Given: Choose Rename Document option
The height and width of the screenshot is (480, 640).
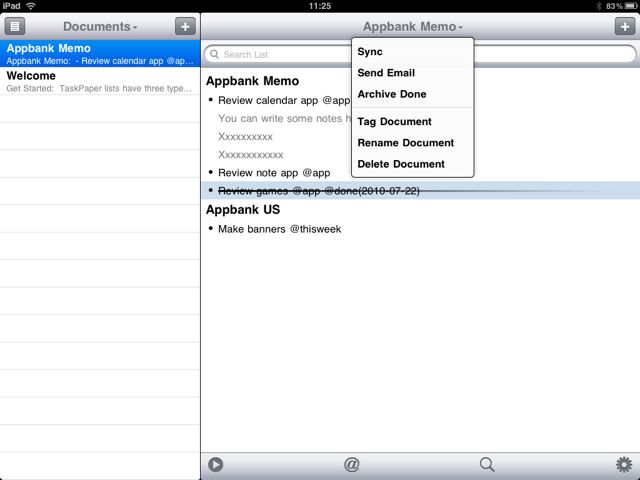Looking at the screenshot, I should [413, 143].
